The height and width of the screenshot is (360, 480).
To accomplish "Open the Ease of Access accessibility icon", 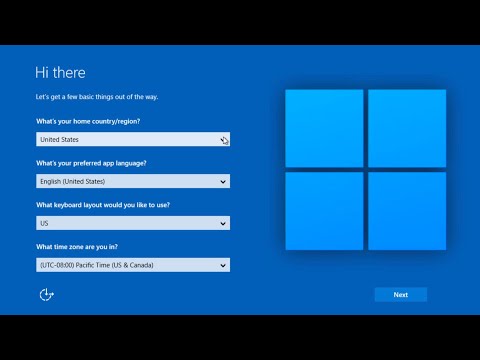I will pyautogui.click(x=46, y=295).
